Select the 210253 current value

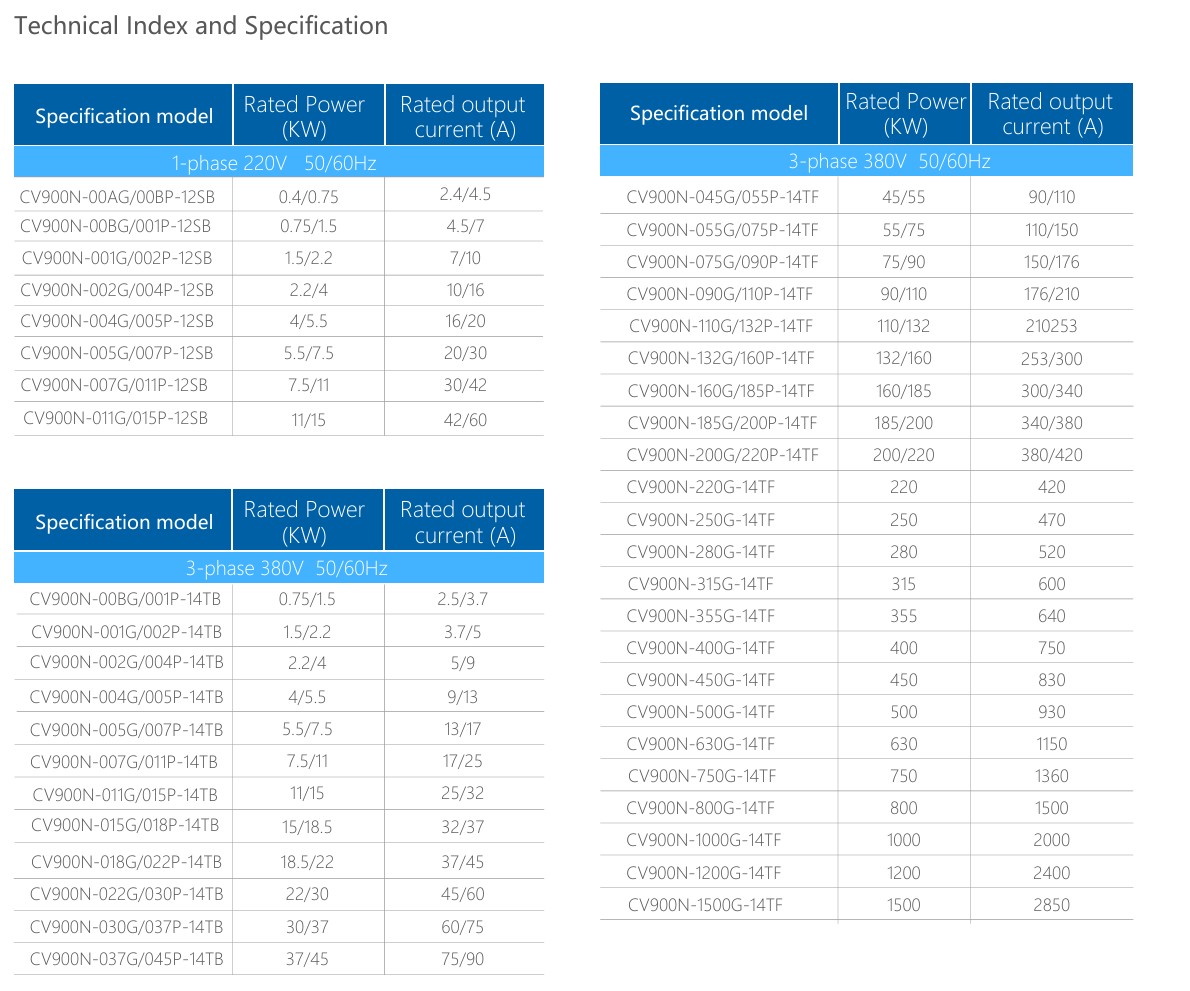(1051, 326)
